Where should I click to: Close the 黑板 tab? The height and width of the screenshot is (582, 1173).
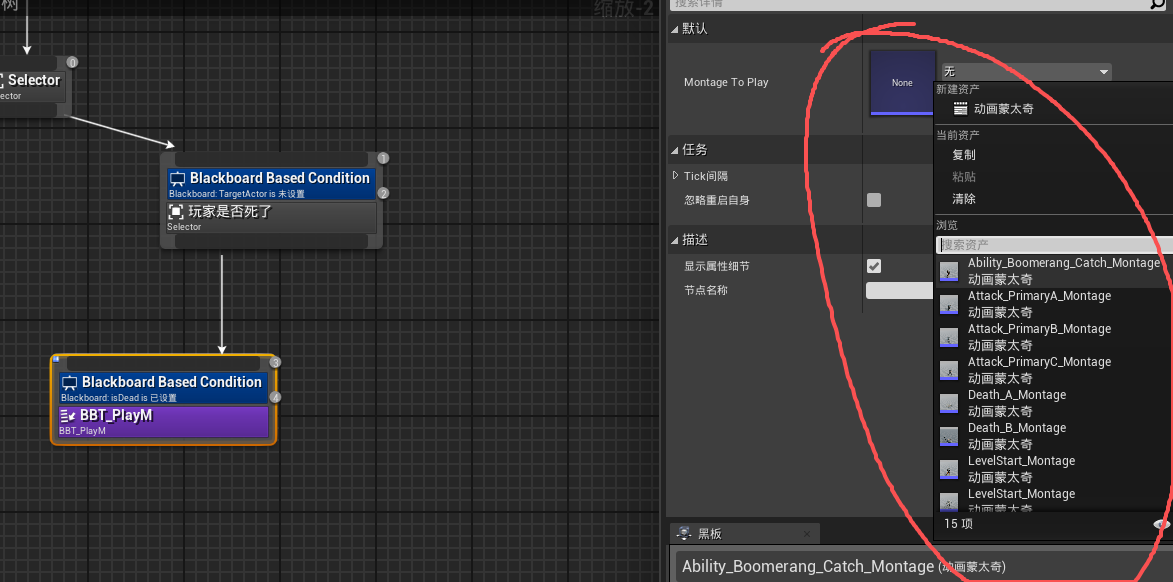coord(806,534)
